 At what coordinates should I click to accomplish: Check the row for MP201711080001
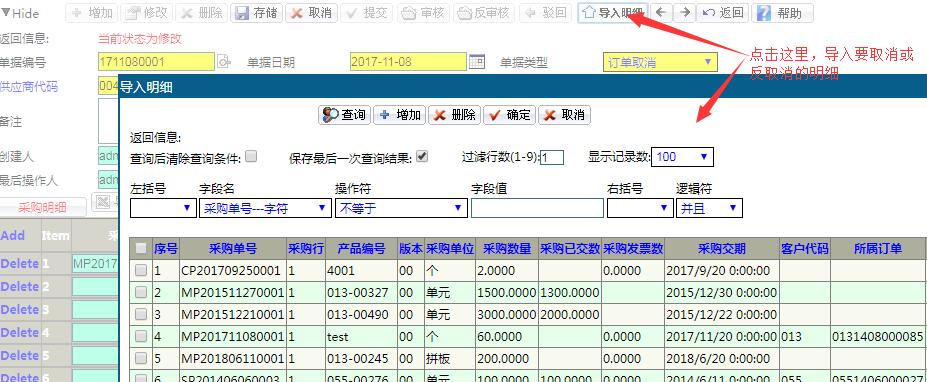(x=141, y=336)
